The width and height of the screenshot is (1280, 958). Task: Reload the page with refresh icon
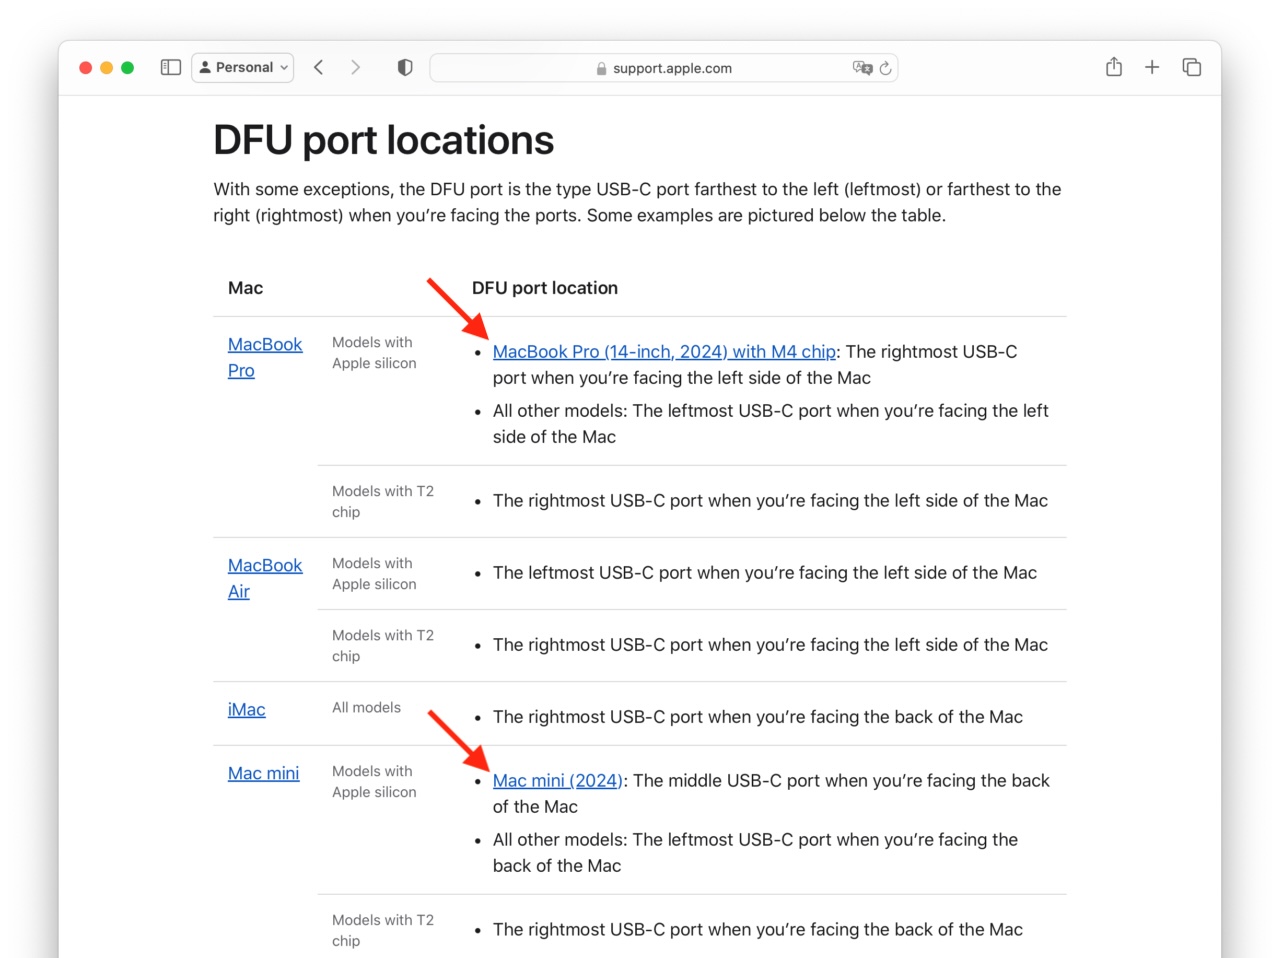coord(885,68)
